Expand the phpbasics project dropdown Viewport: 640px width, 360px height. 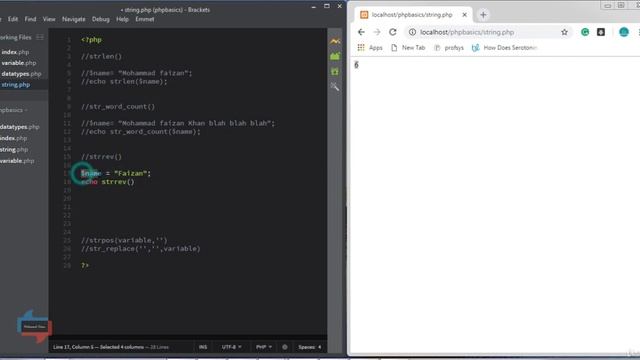[x=13, y=110]
